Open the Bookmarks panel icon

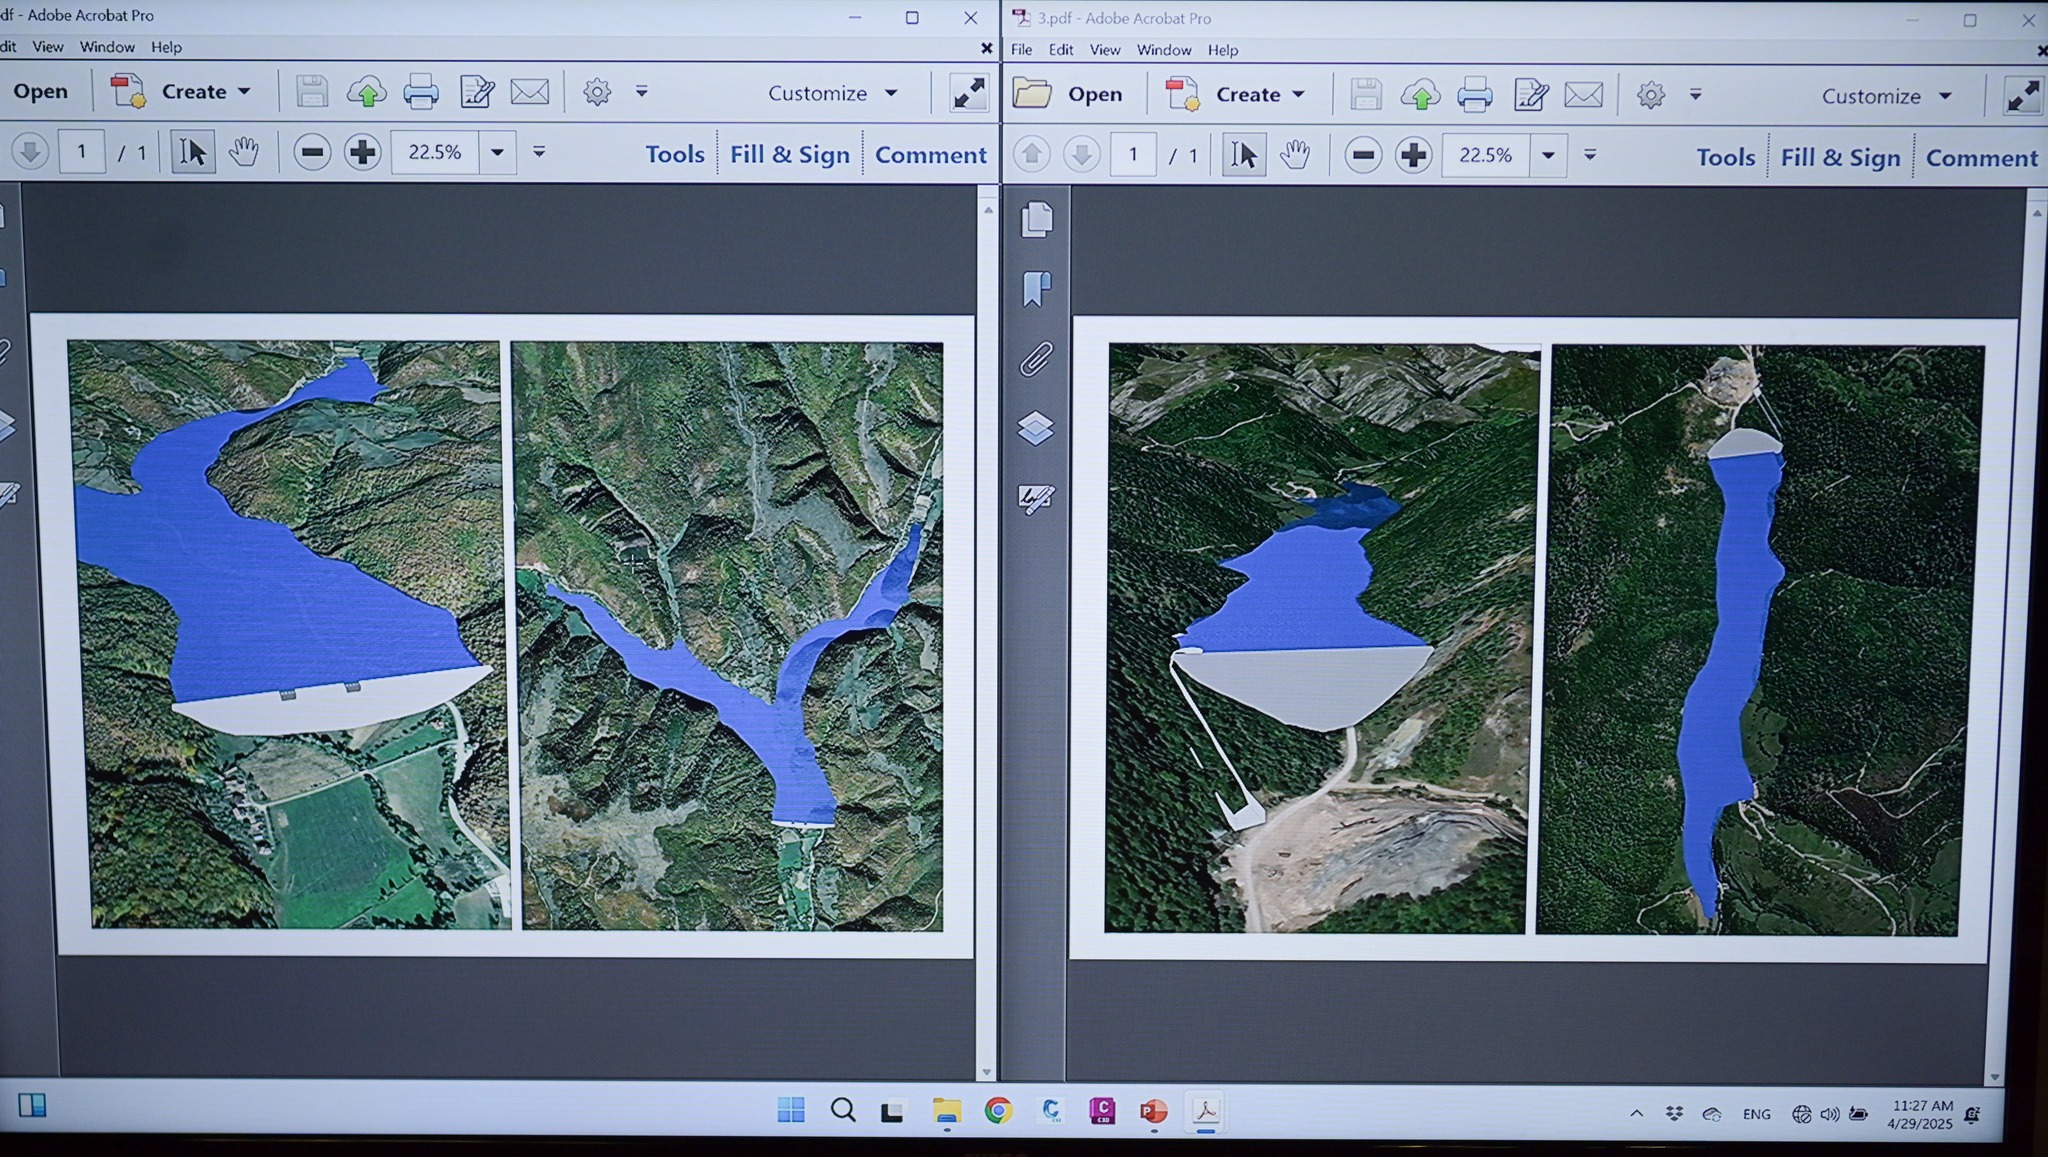coord(1037,289)
